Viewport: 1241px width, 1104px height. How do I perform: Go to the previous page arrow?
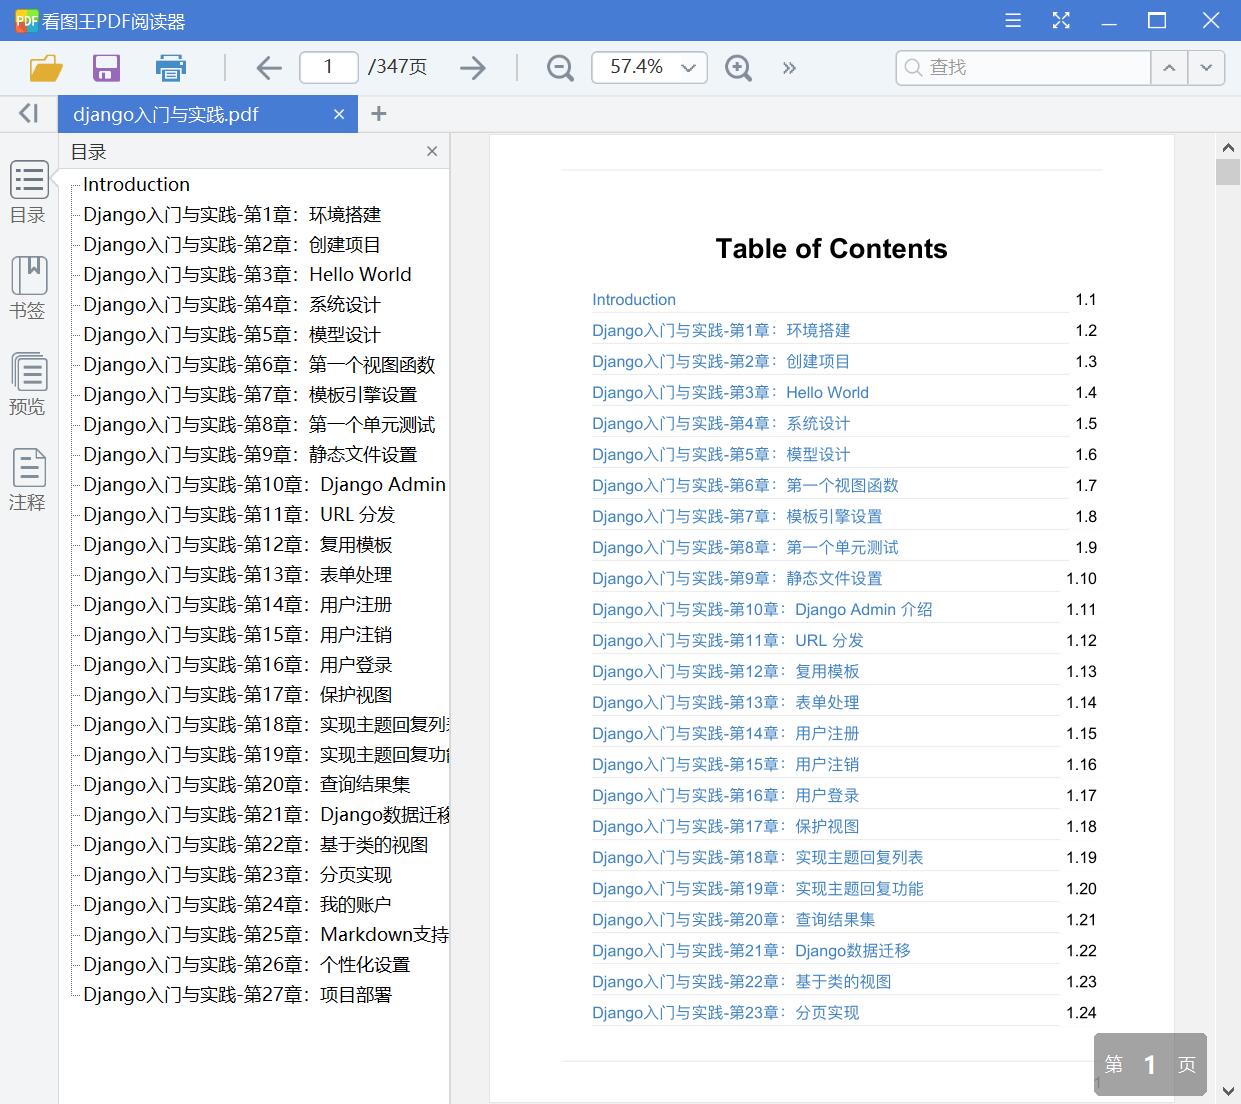click(268, 68)
